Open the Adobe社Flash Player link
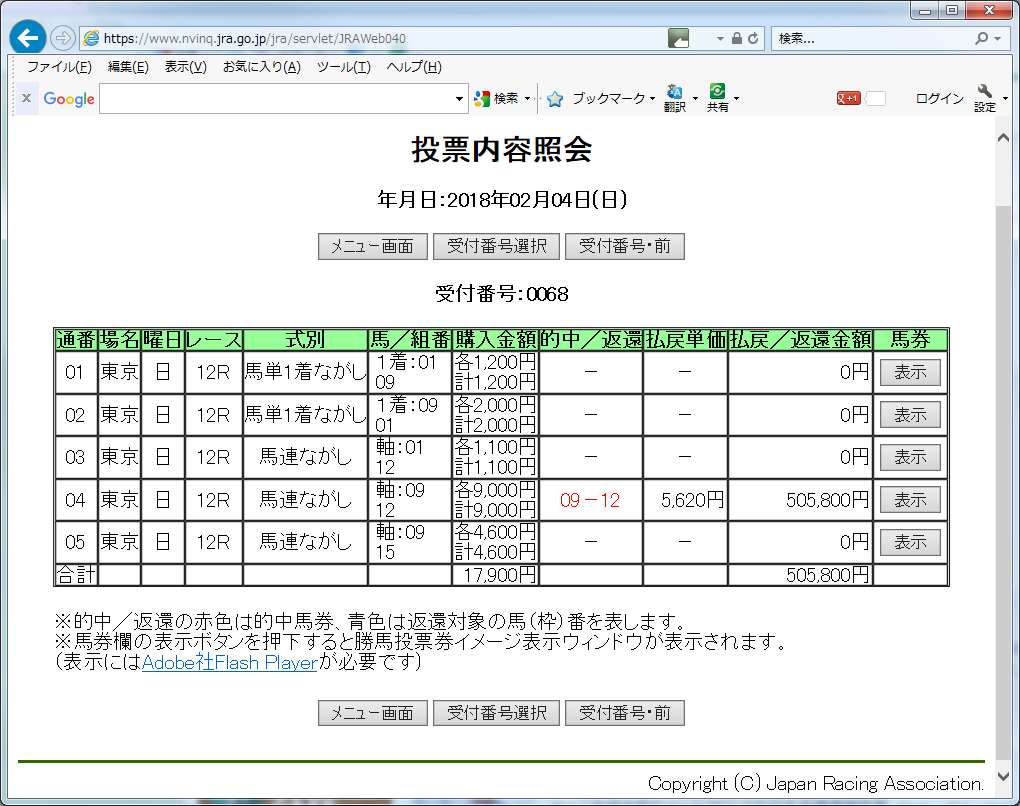 point(230,662)
